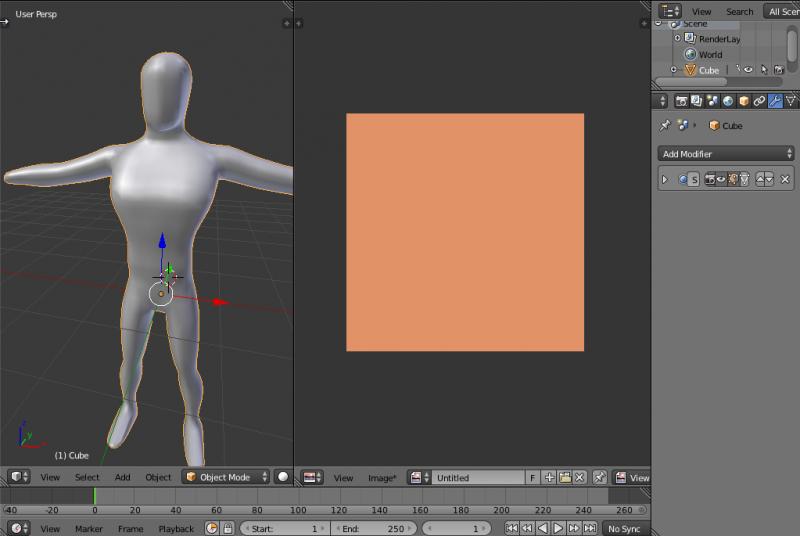Image resolution: width=800 pixels, height=536 pixels.
Task: Click the new image plus icon
Action: [549, 478]
